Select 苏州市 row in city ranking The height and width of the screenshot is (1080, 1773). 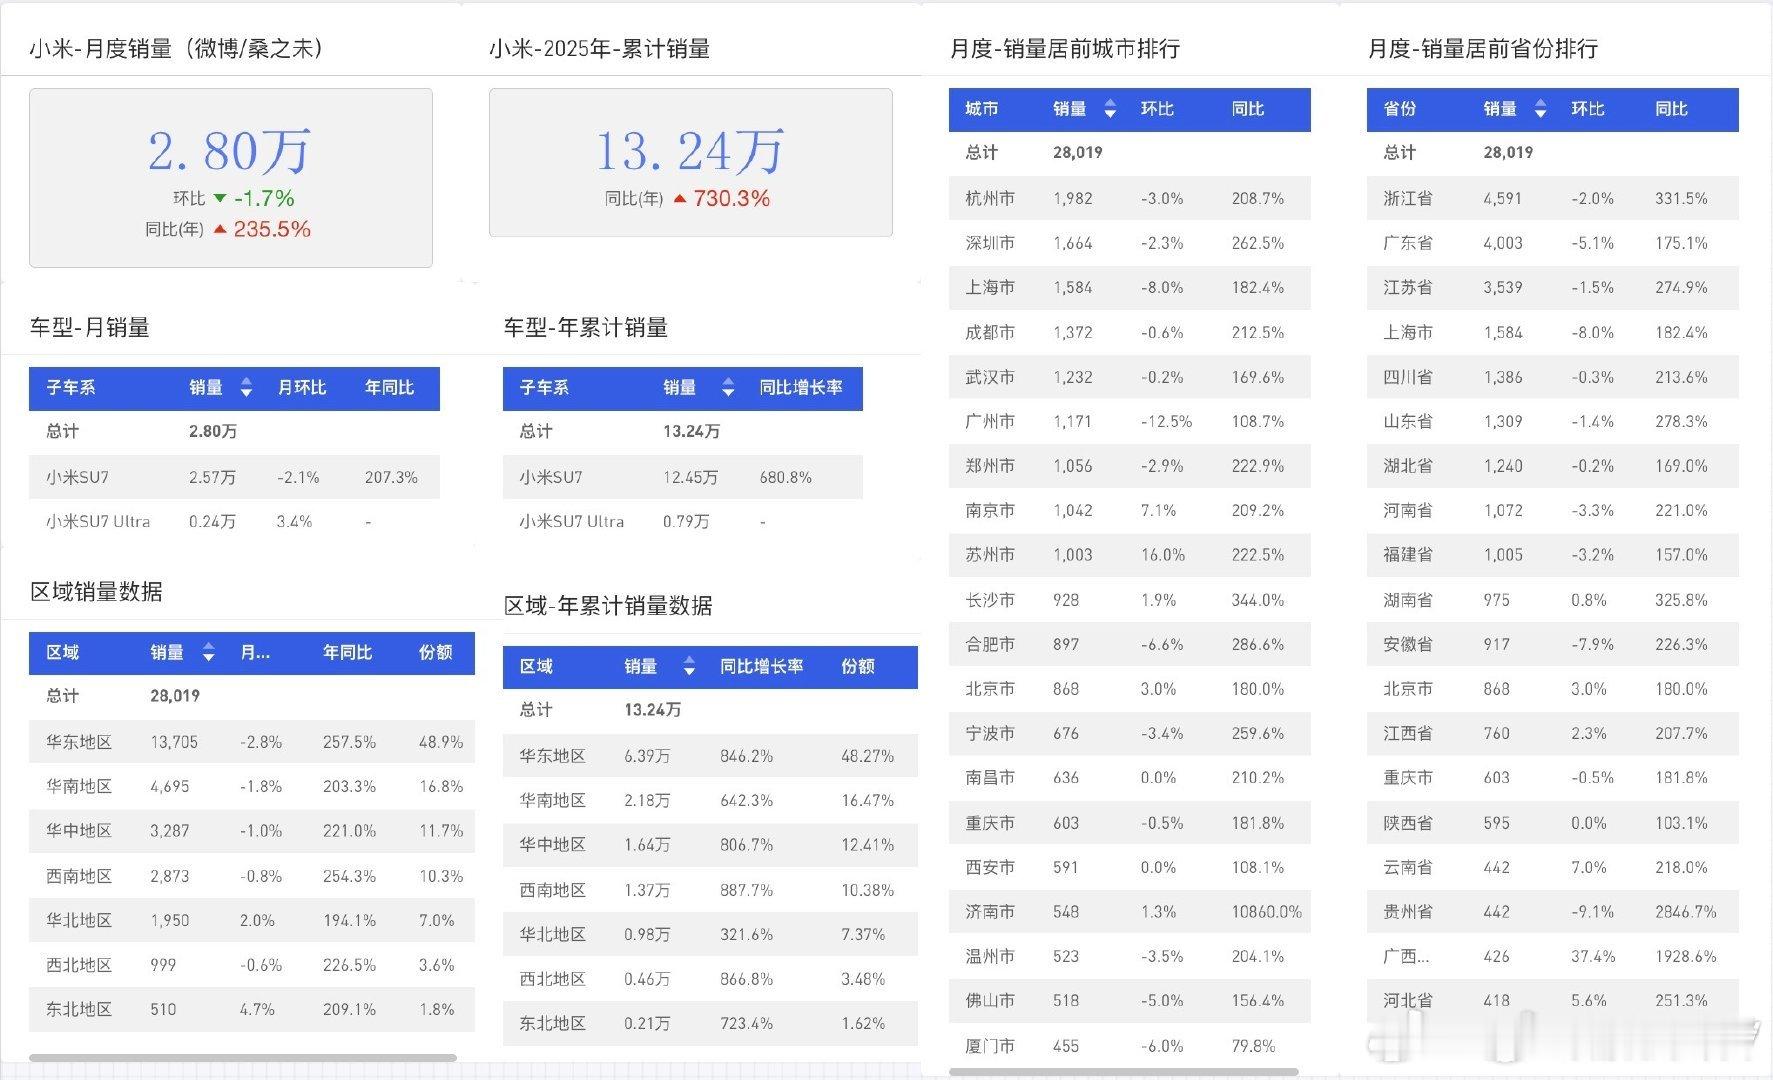[x=1129, y=555]
